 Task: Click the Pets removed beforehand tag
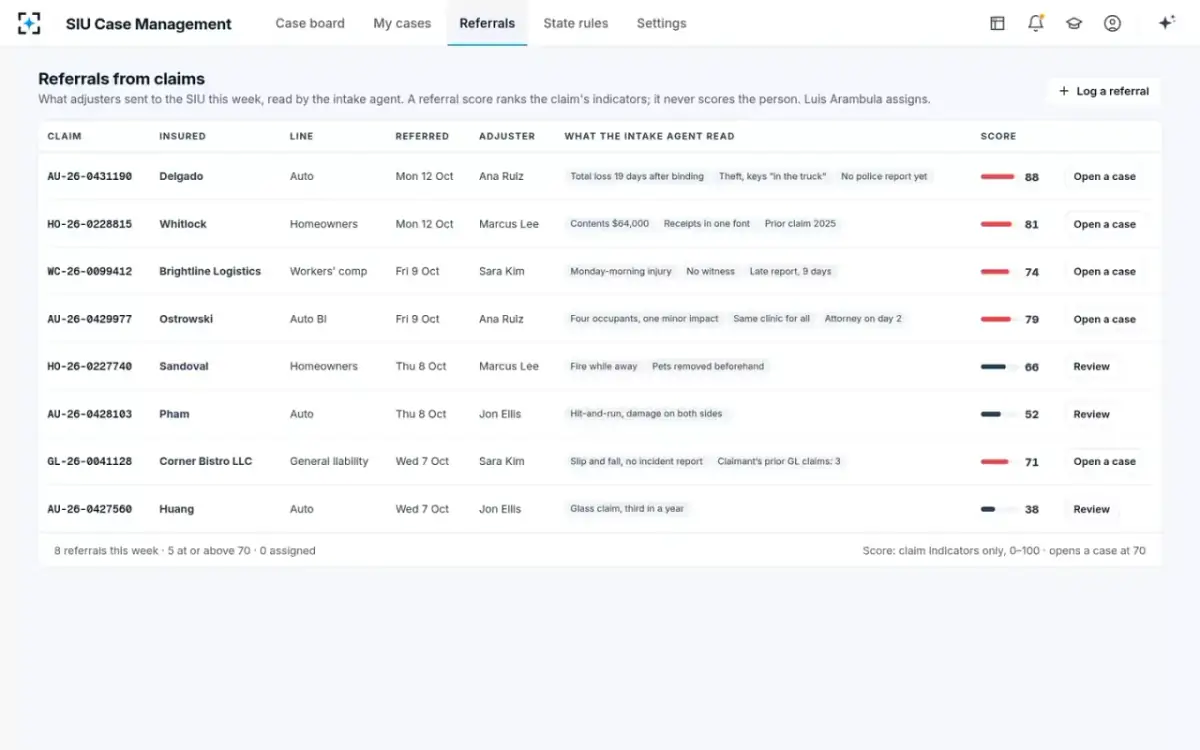pos(708,367)
